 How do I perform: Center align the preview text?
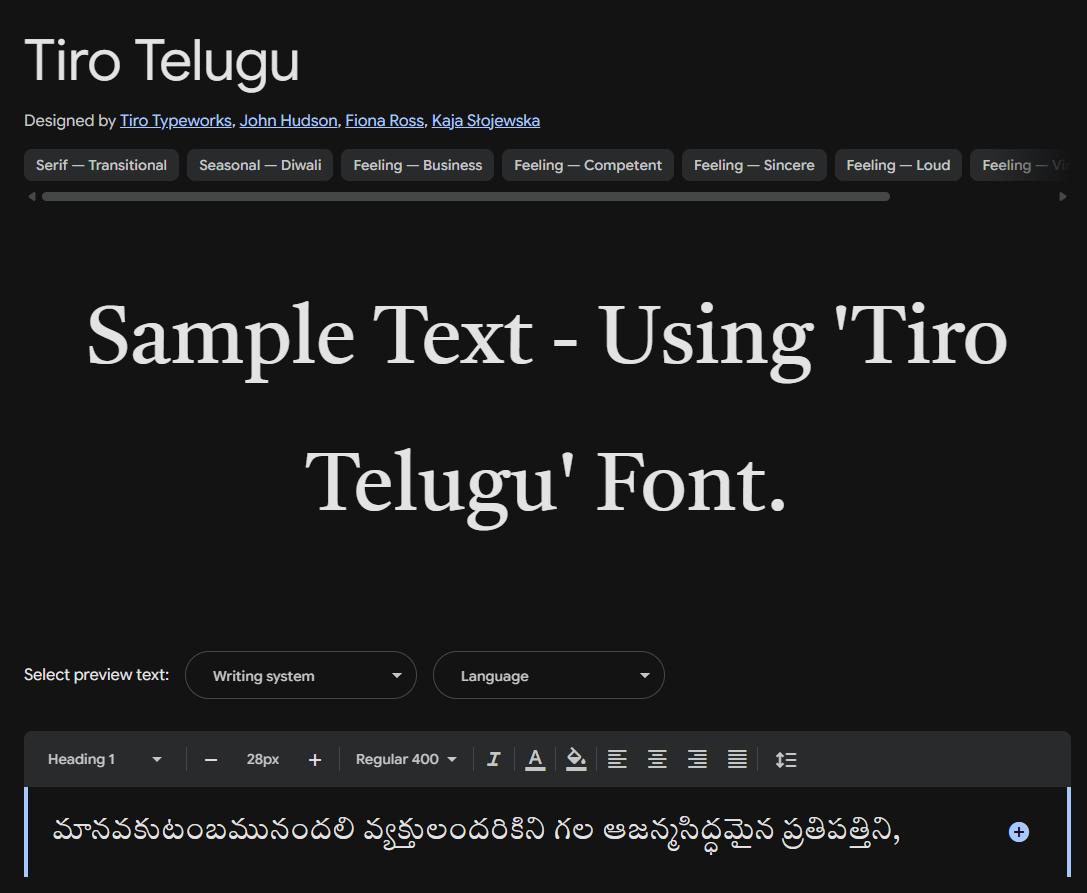pos(657,759)
